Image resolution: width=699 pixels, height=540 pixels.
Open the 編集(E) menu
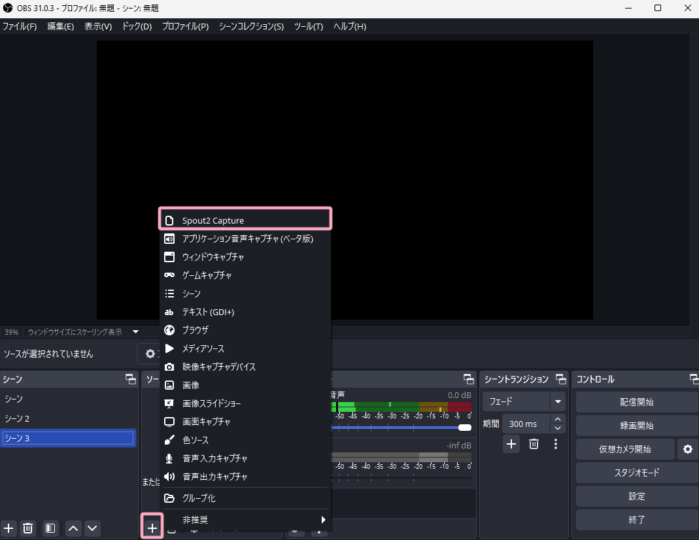pos(61,26)
